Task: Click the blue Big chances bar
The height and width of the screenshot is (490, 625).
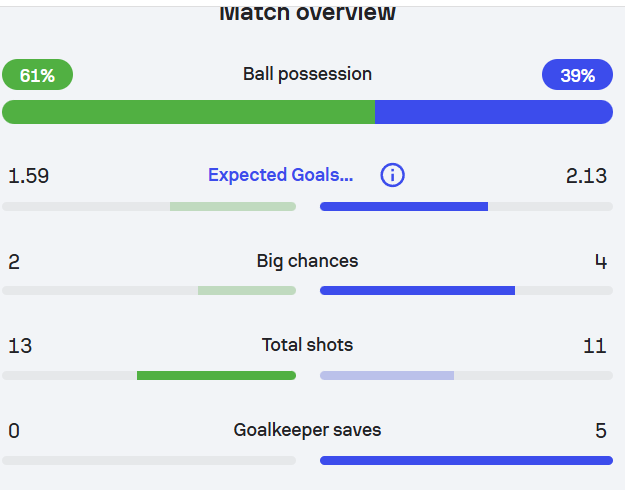Action: pos(417,291)
